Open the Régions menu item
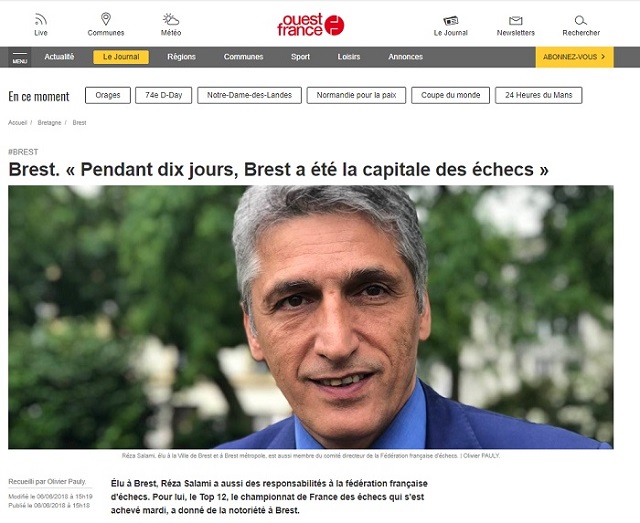Viewport: 640px width, 523px height. 181,57
